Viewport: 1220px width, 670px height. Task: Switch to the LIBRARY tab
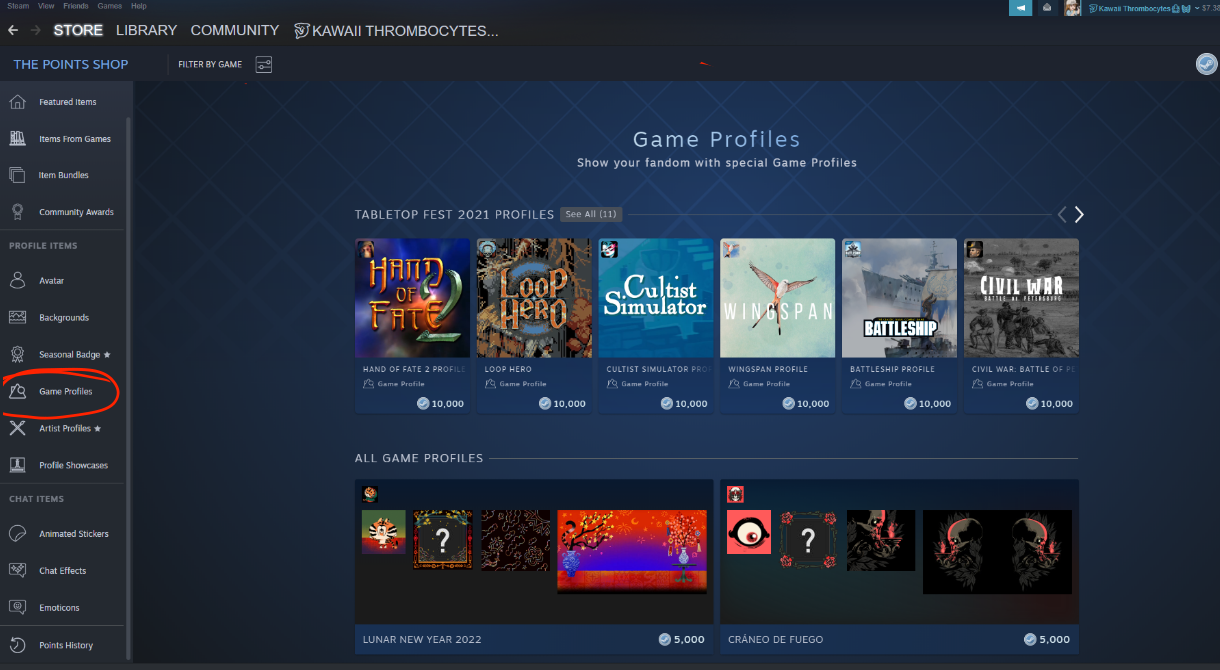coord(146,30)
